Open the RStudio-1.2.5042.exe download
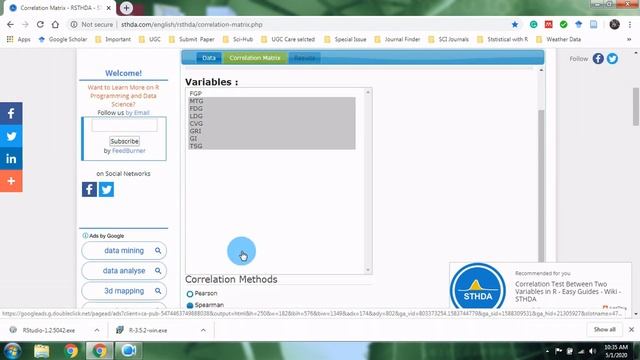Screen dimensions: 640x360 (49, 330)
